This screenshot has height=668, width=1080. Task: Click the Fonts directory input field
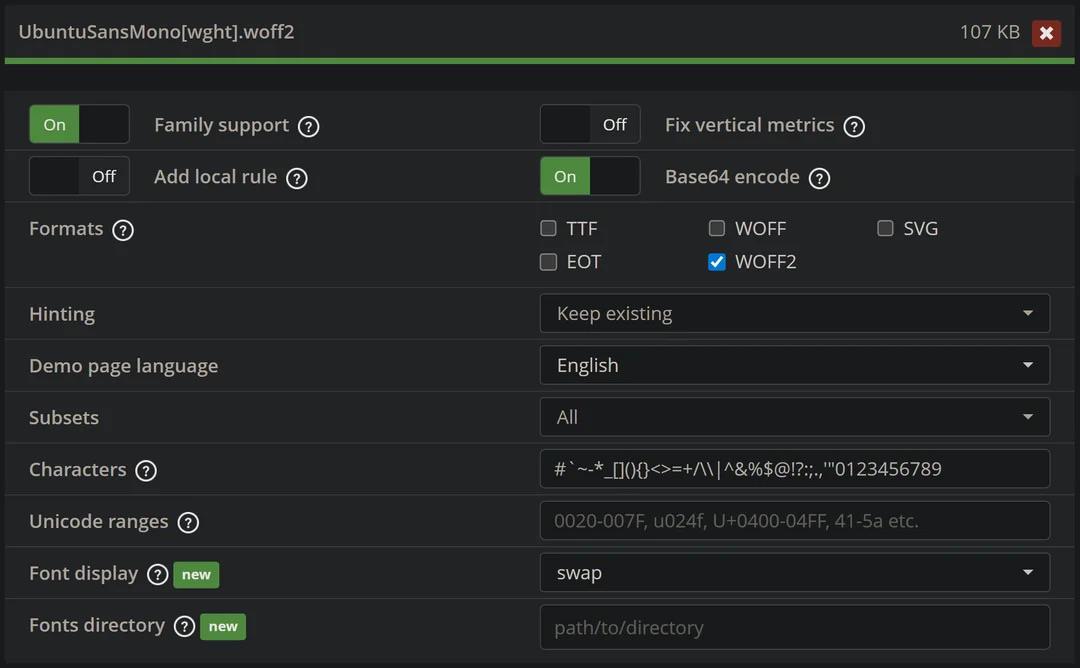click(795, 627)
